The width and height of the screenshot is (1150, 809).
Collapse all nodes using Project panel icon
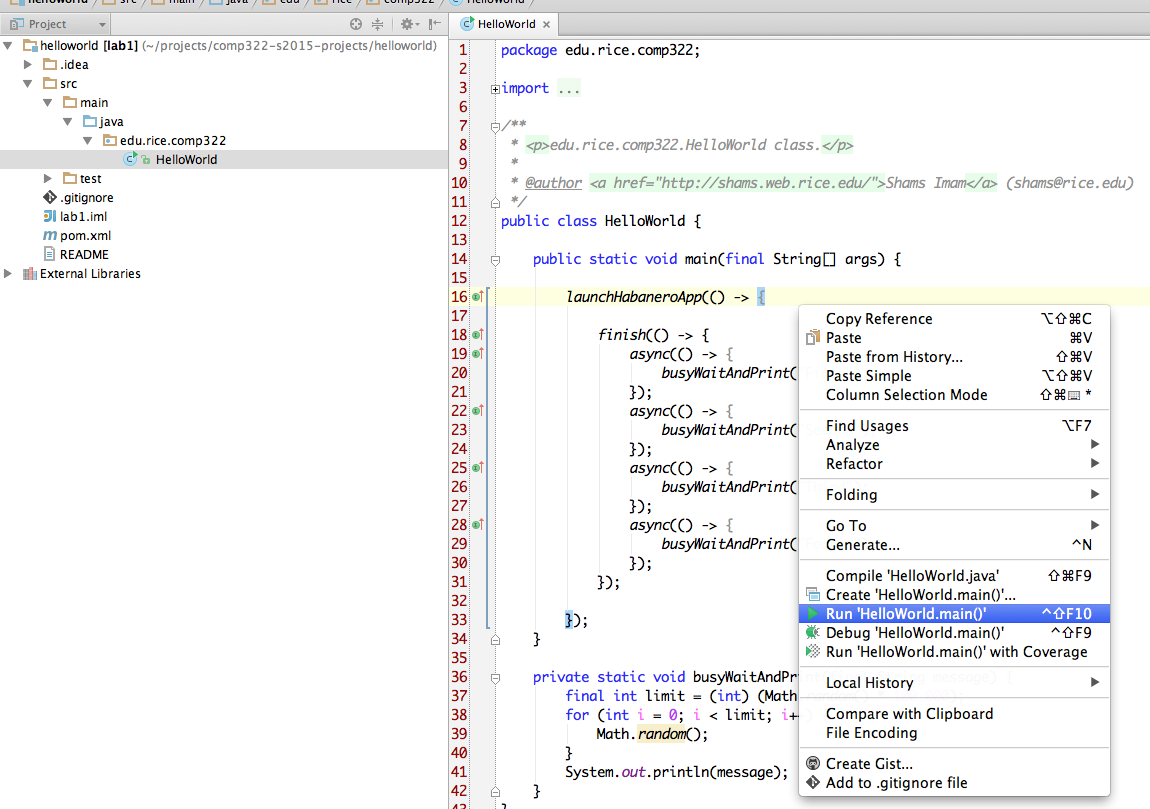click(378, 24)
